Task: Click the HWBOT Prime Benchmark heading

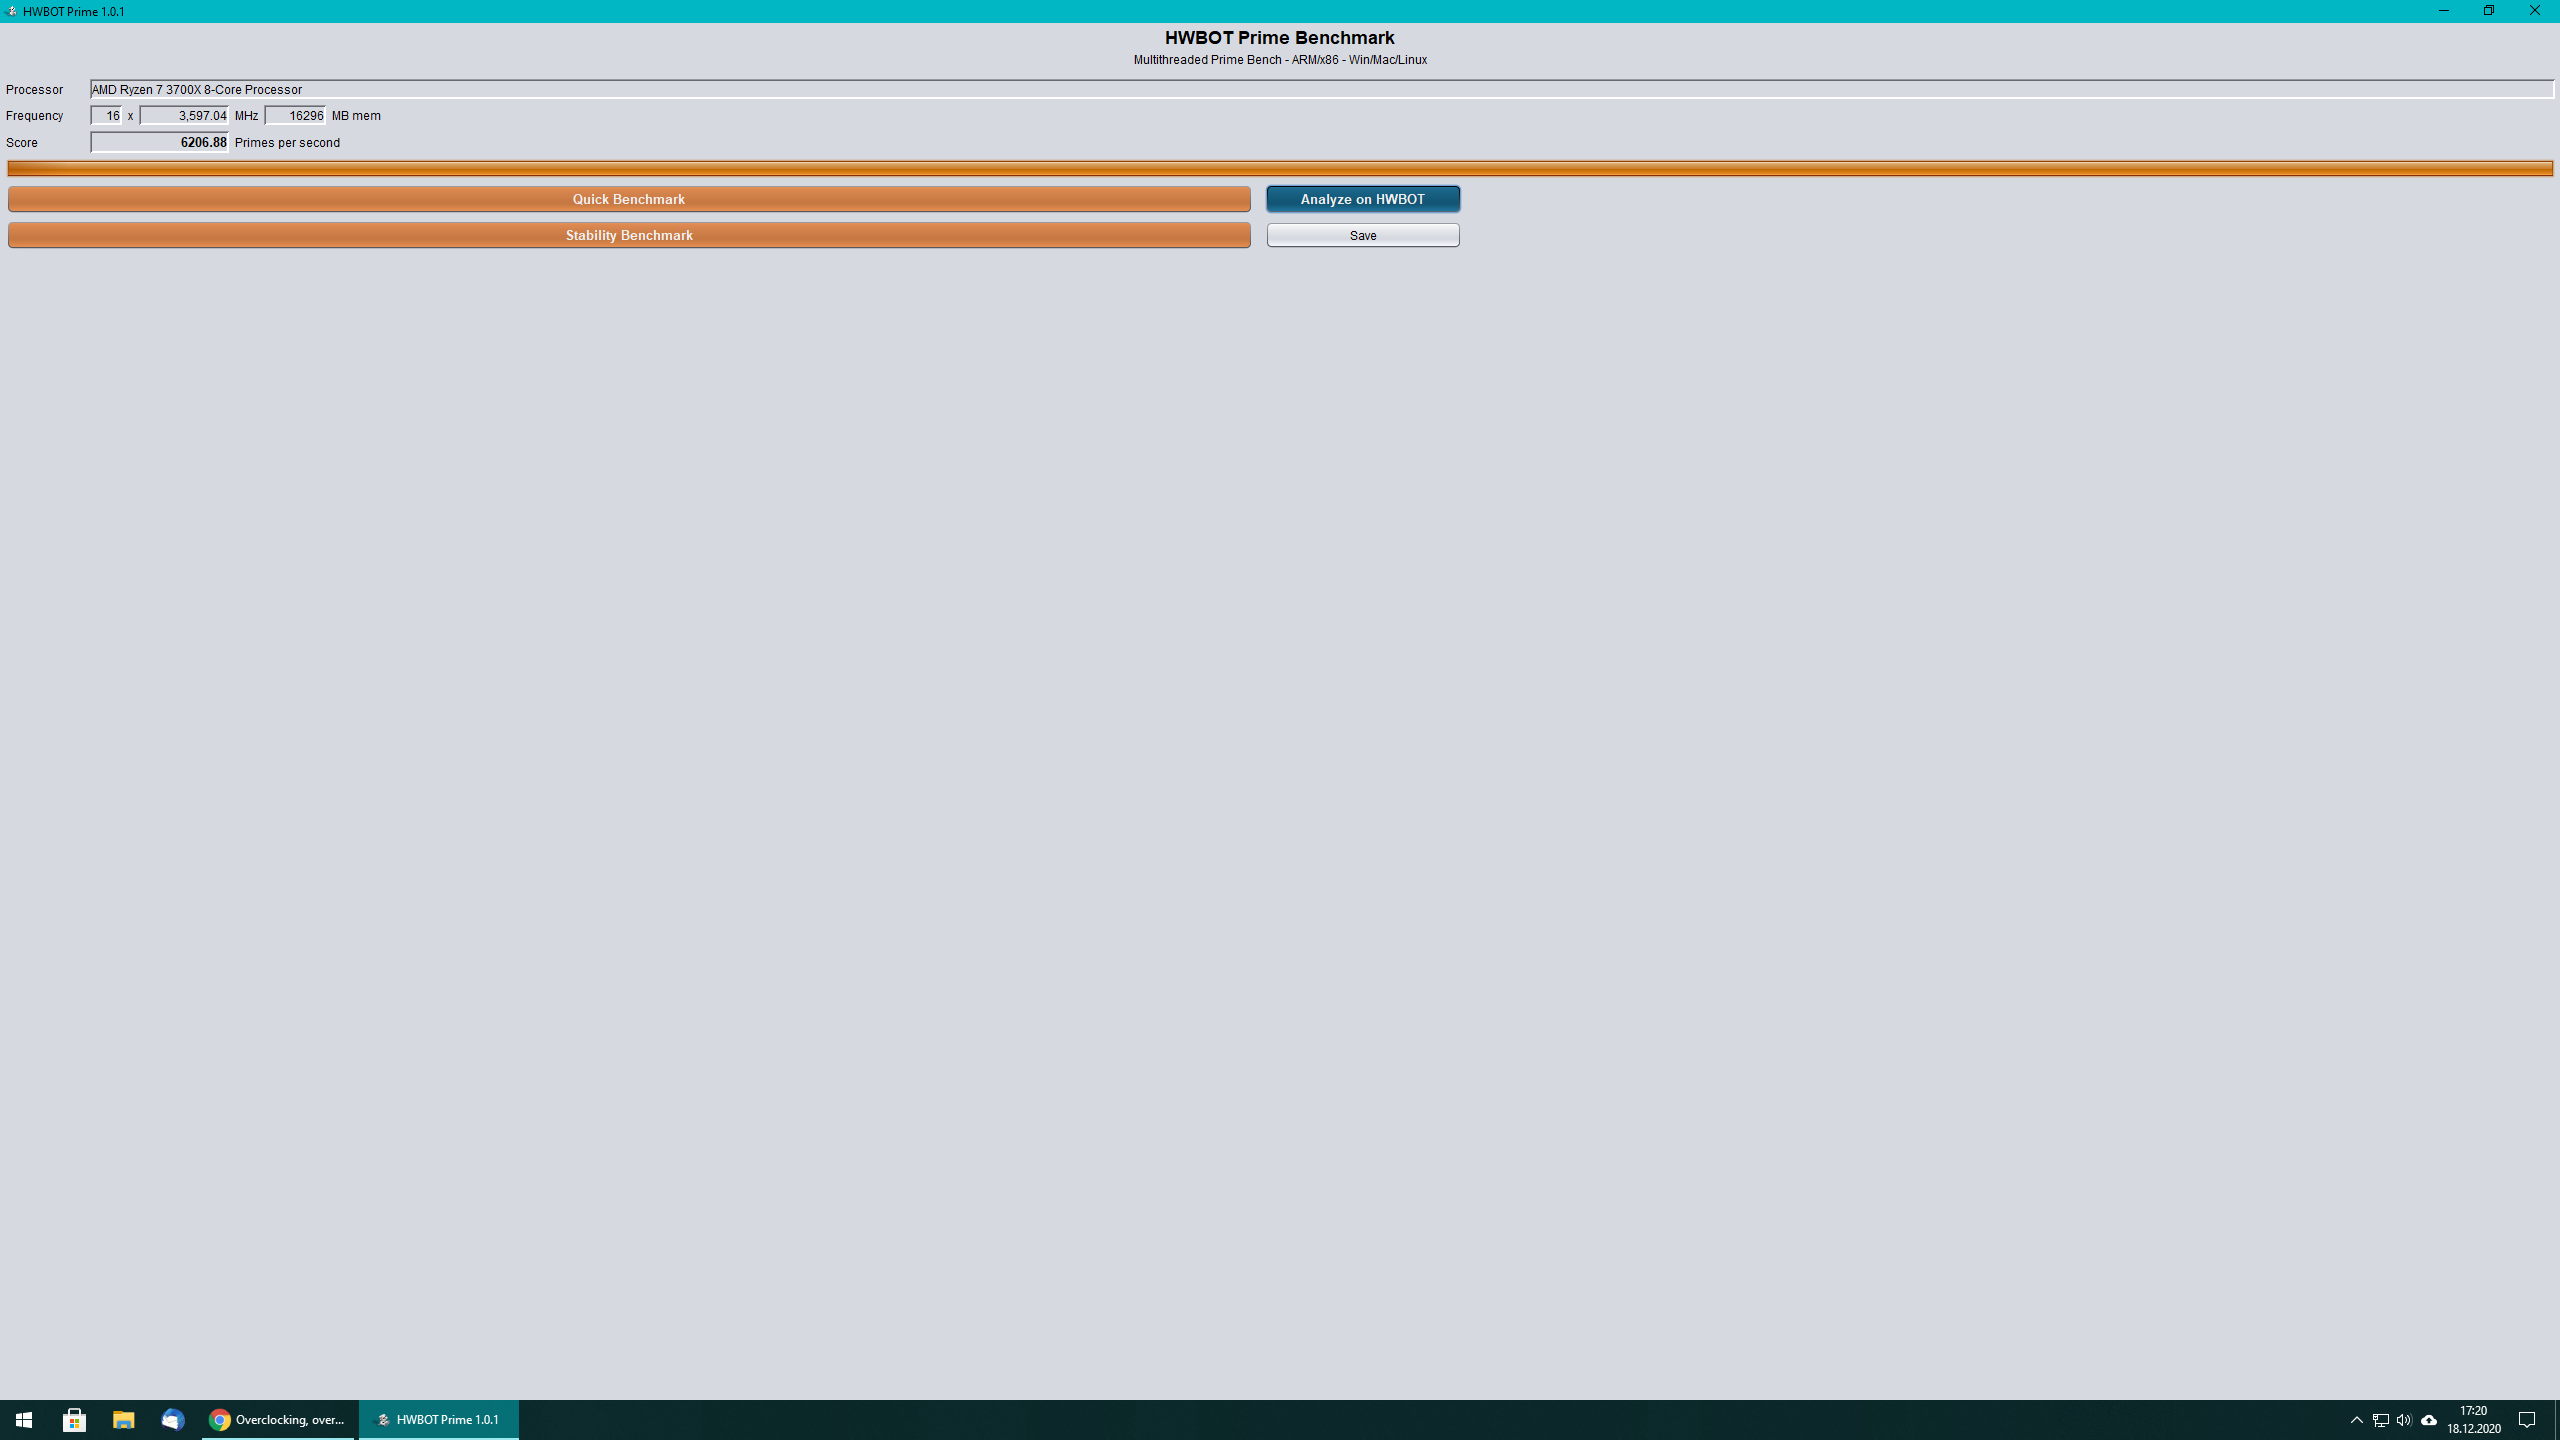Action: 1279,37
